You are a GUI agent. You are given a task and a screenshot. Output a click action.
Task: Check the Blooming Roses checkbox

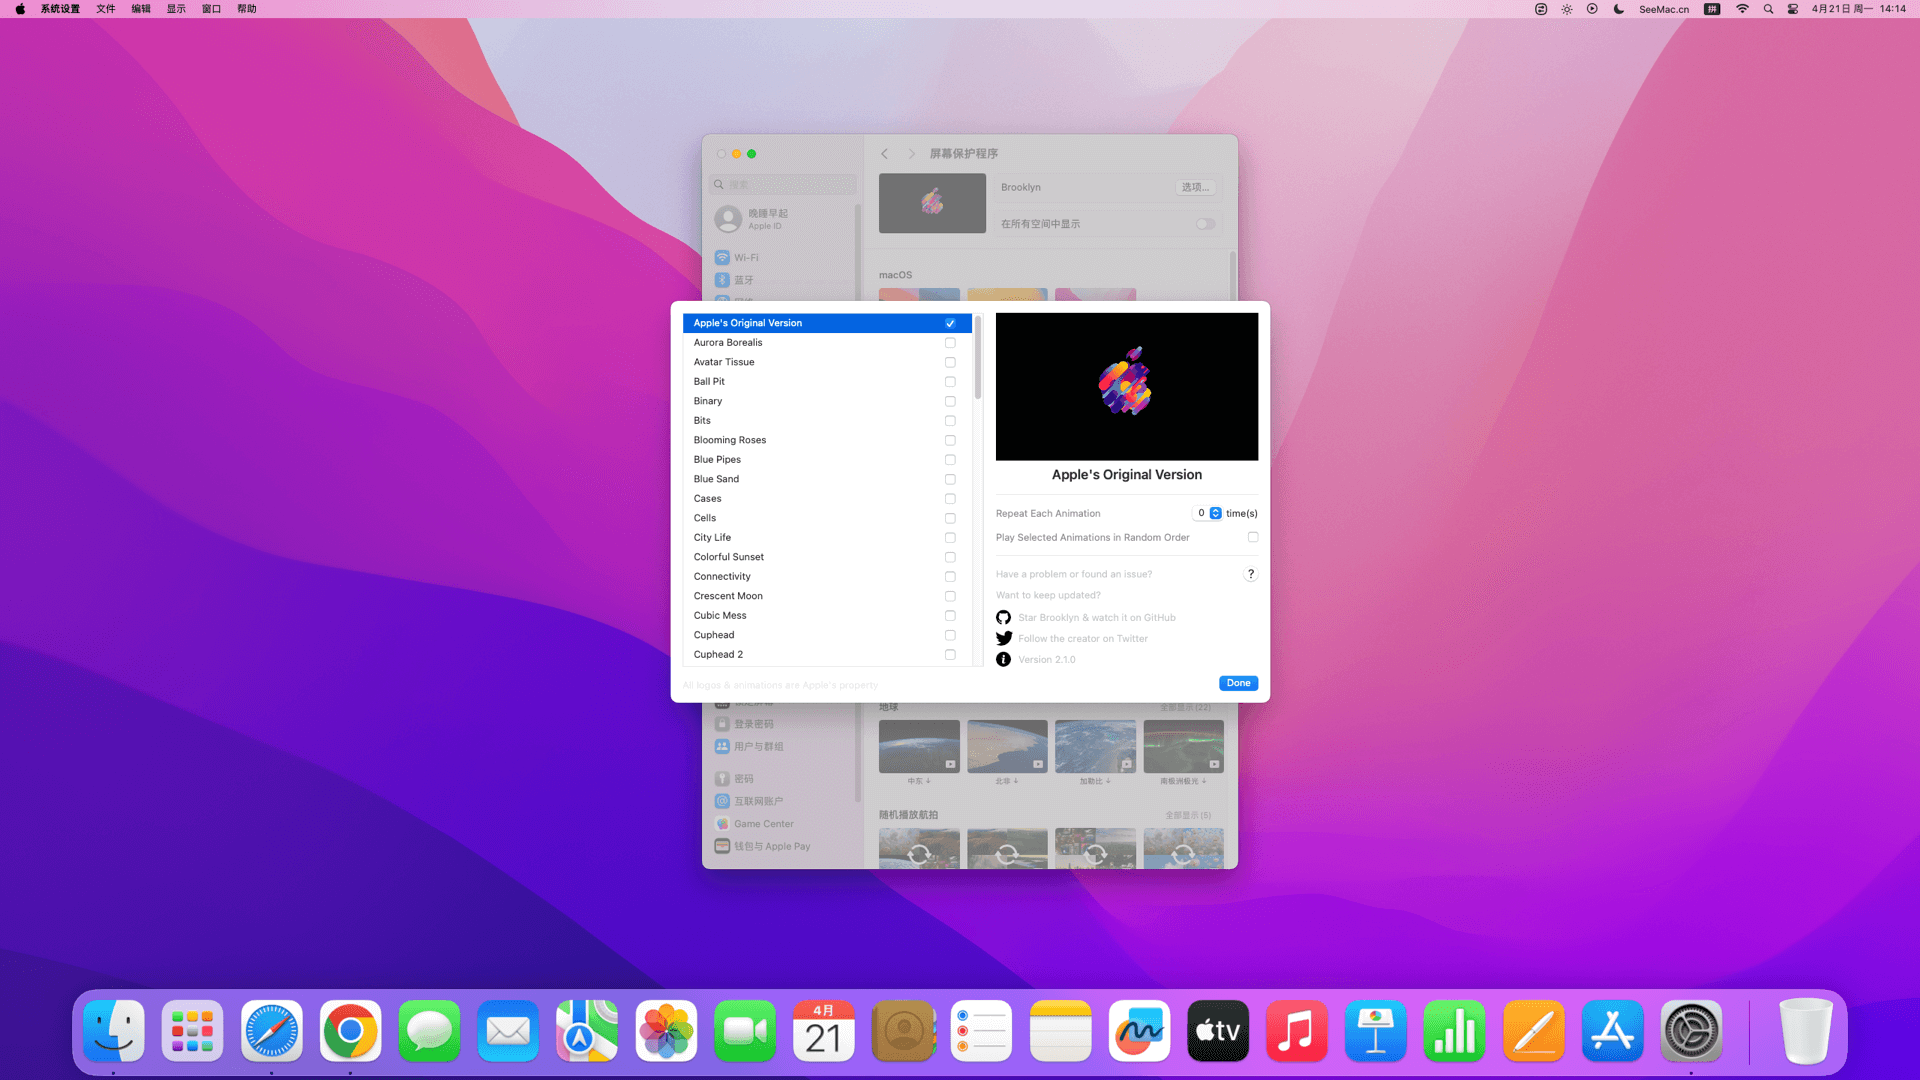tap(950, 440)
